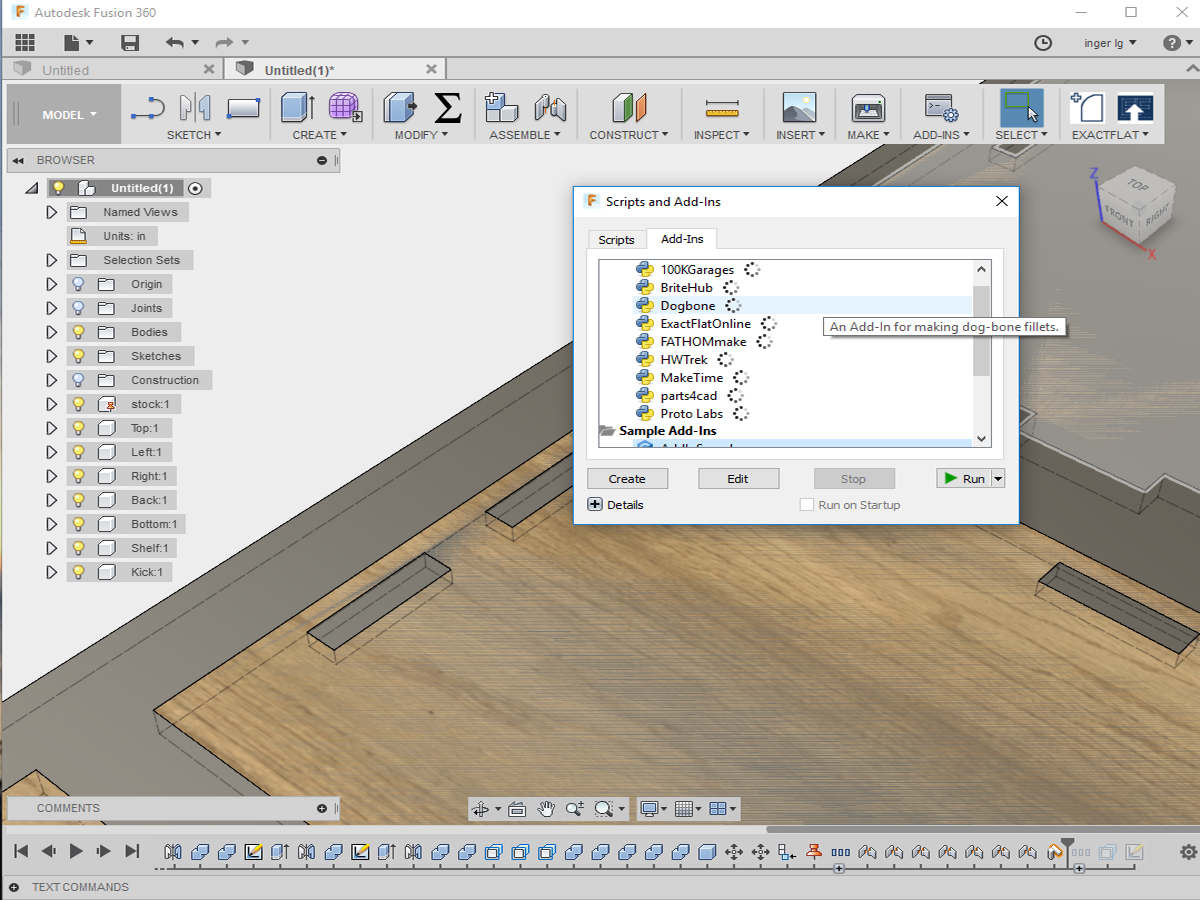Expand the Named Views tree node
The width and height of the screenshot is (1200, 900).
52,212
